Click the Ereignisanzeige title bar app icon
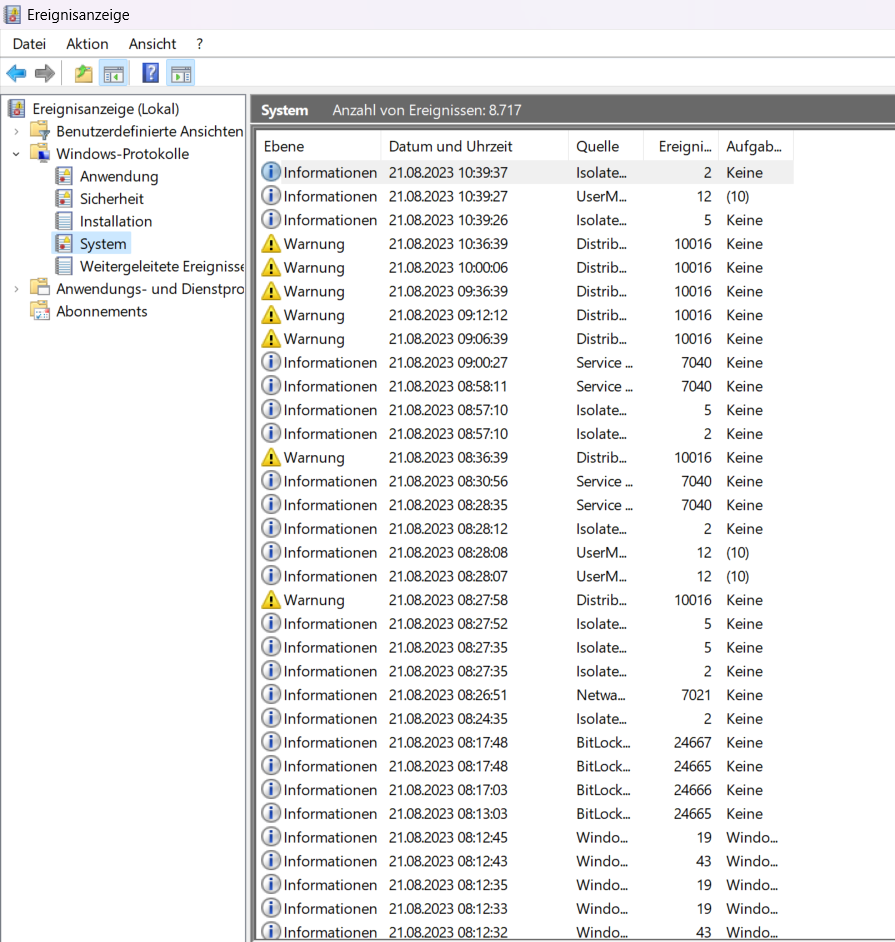895x942 pixels. (12, 14)
